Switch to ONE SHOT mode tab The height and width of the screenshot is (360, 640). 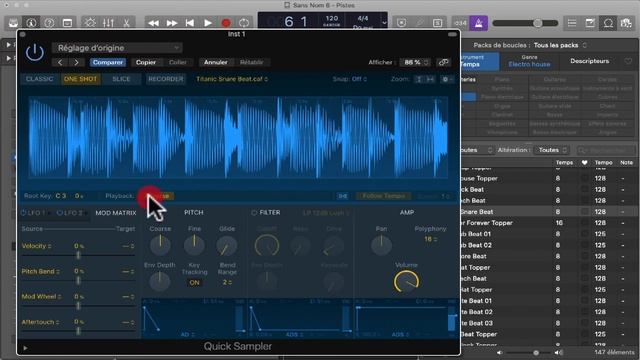pos(80,79)
